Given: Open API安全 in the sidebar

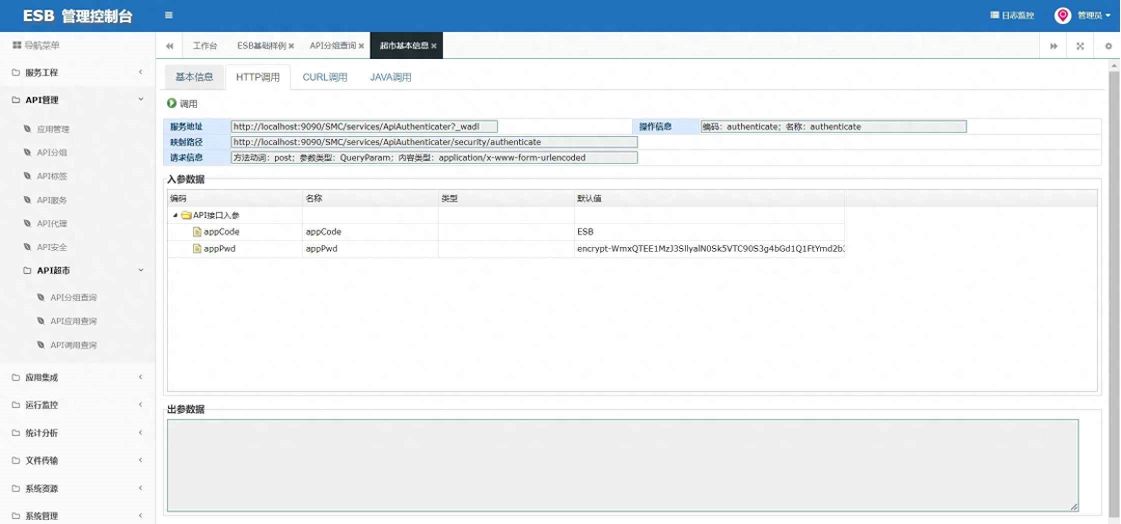Looking at the screenshot, I should click(x=51, y=247).
